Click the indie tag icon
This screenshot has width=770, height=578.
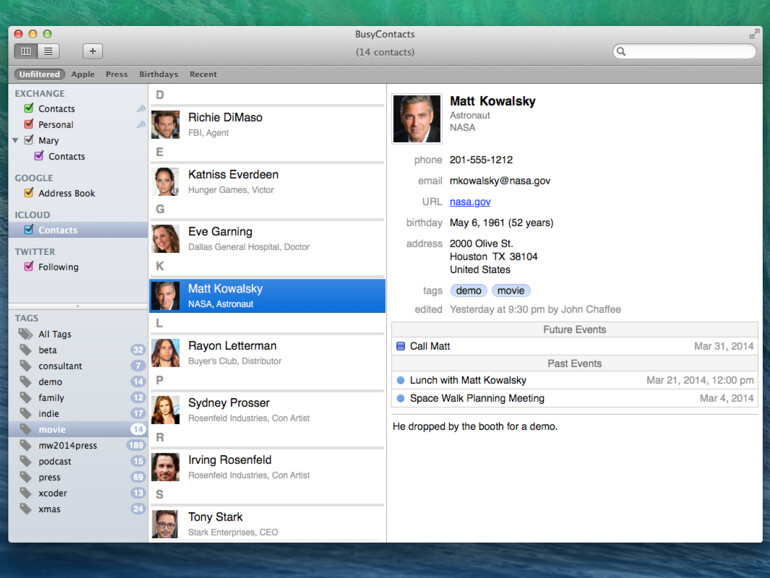click(x=26, y=413)
